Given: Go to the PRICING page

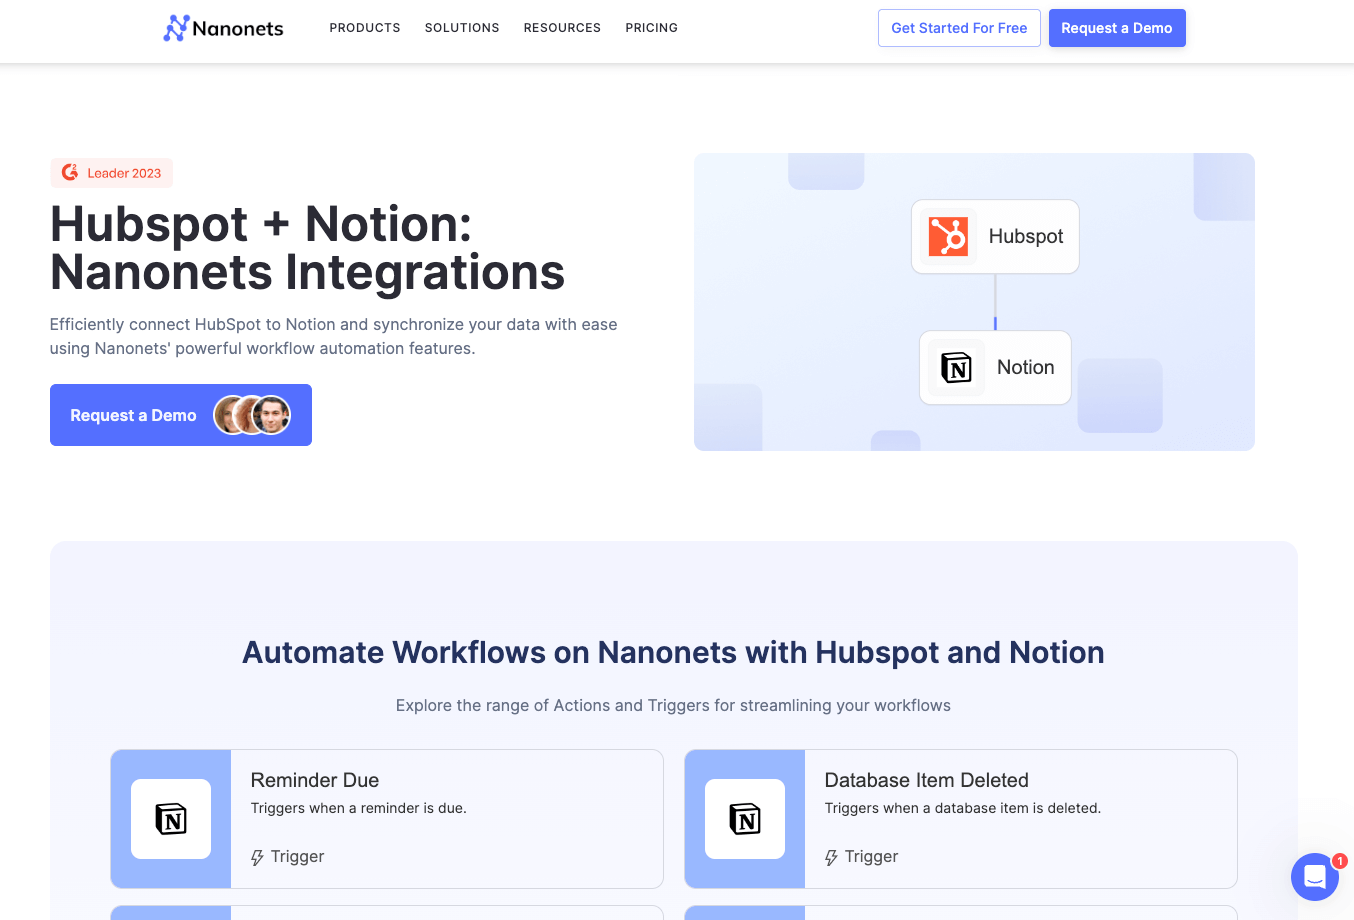Looking at the screenshot, I should pos(652,28).
